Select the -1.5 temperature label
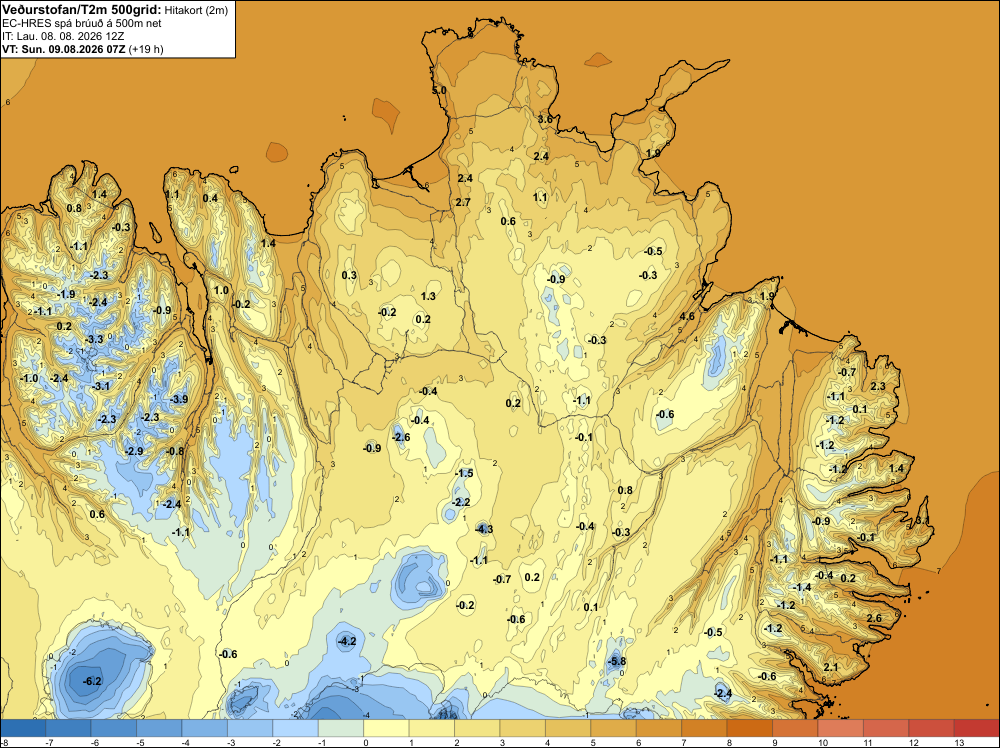This screenshot has width=1000, height=748. pyautogui.click(x=464, y=473)
